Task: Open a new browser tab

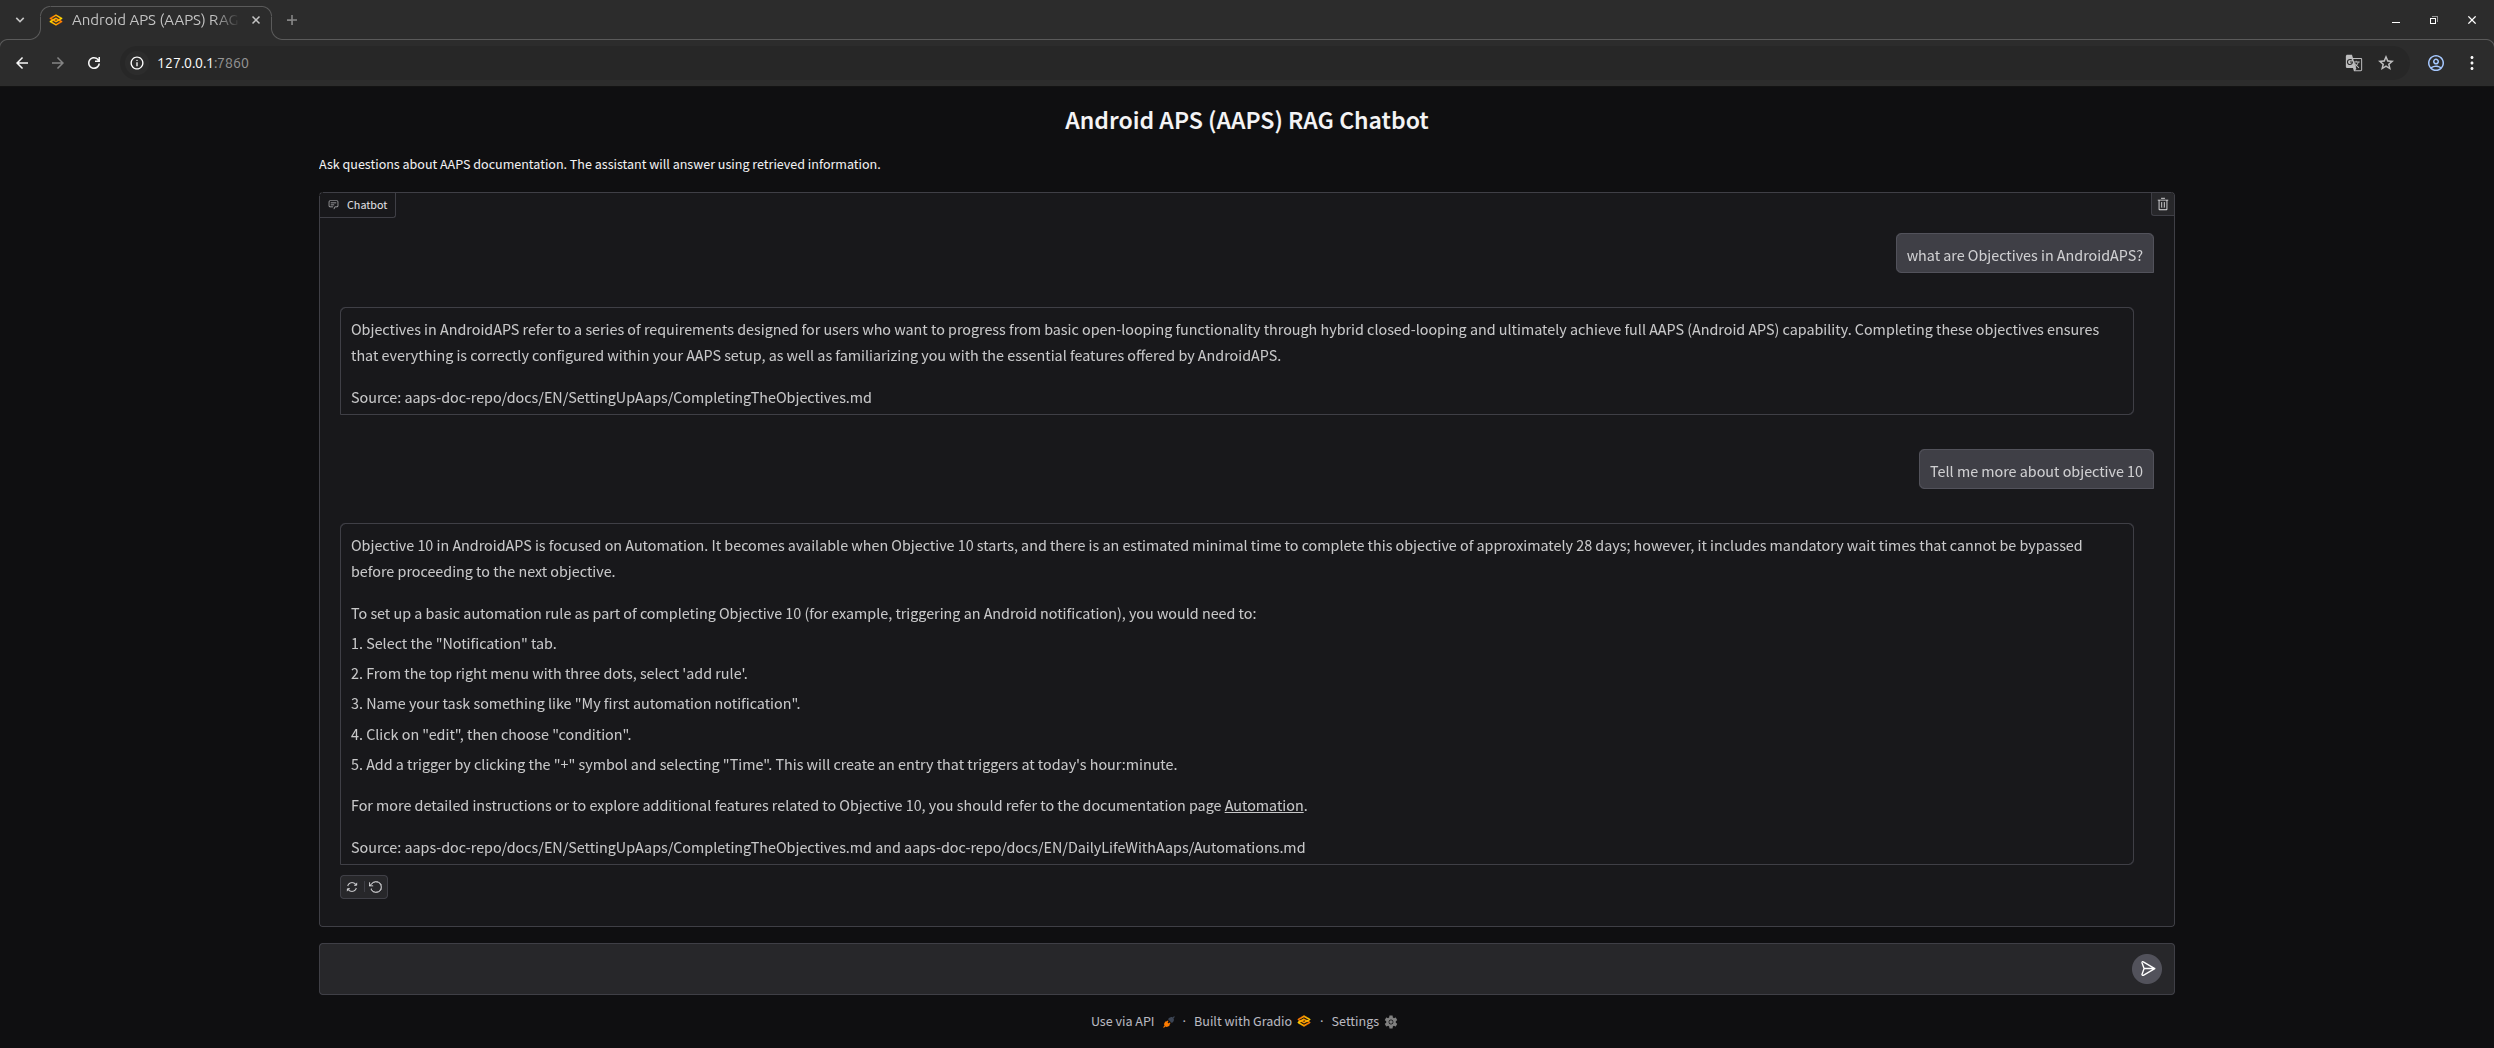Action: tap(291, 19)
